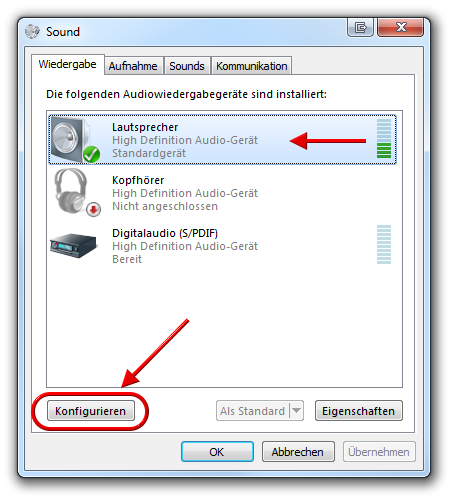The height and width of the screenshot is (498, 453).
Task: Click the restore window button beside close
Action: coord(360,27)
